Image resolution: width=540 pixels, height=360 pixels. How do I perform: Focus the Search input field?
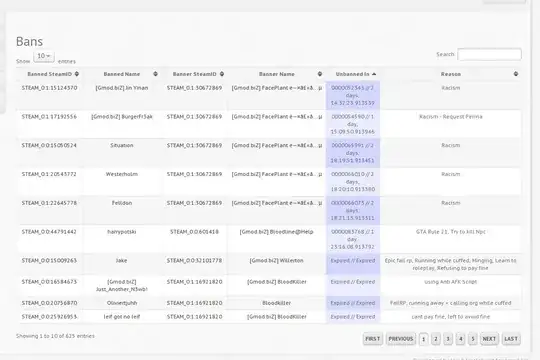point(489,54)
